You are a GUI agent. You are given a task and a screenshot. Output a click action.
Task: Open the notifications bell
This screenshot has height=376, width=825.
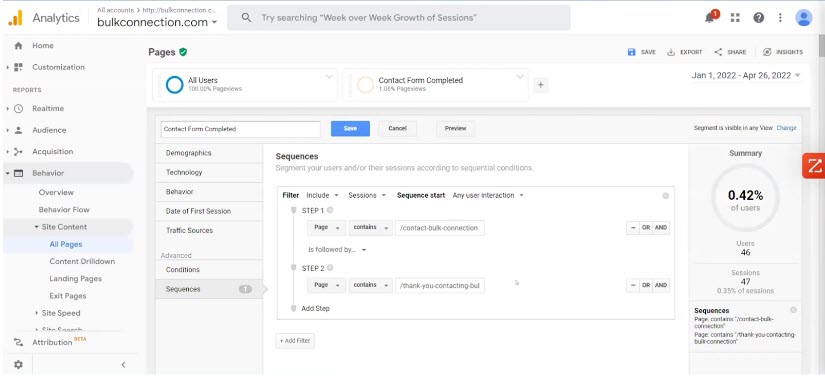click(710, 17)
